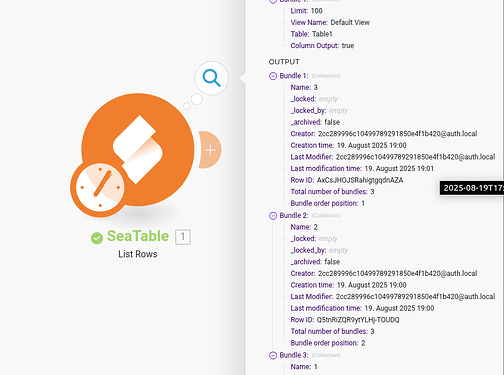Add another module with plus handle
Image resolution: width=504 pixels, height=375 pixels.
point(210,150)
